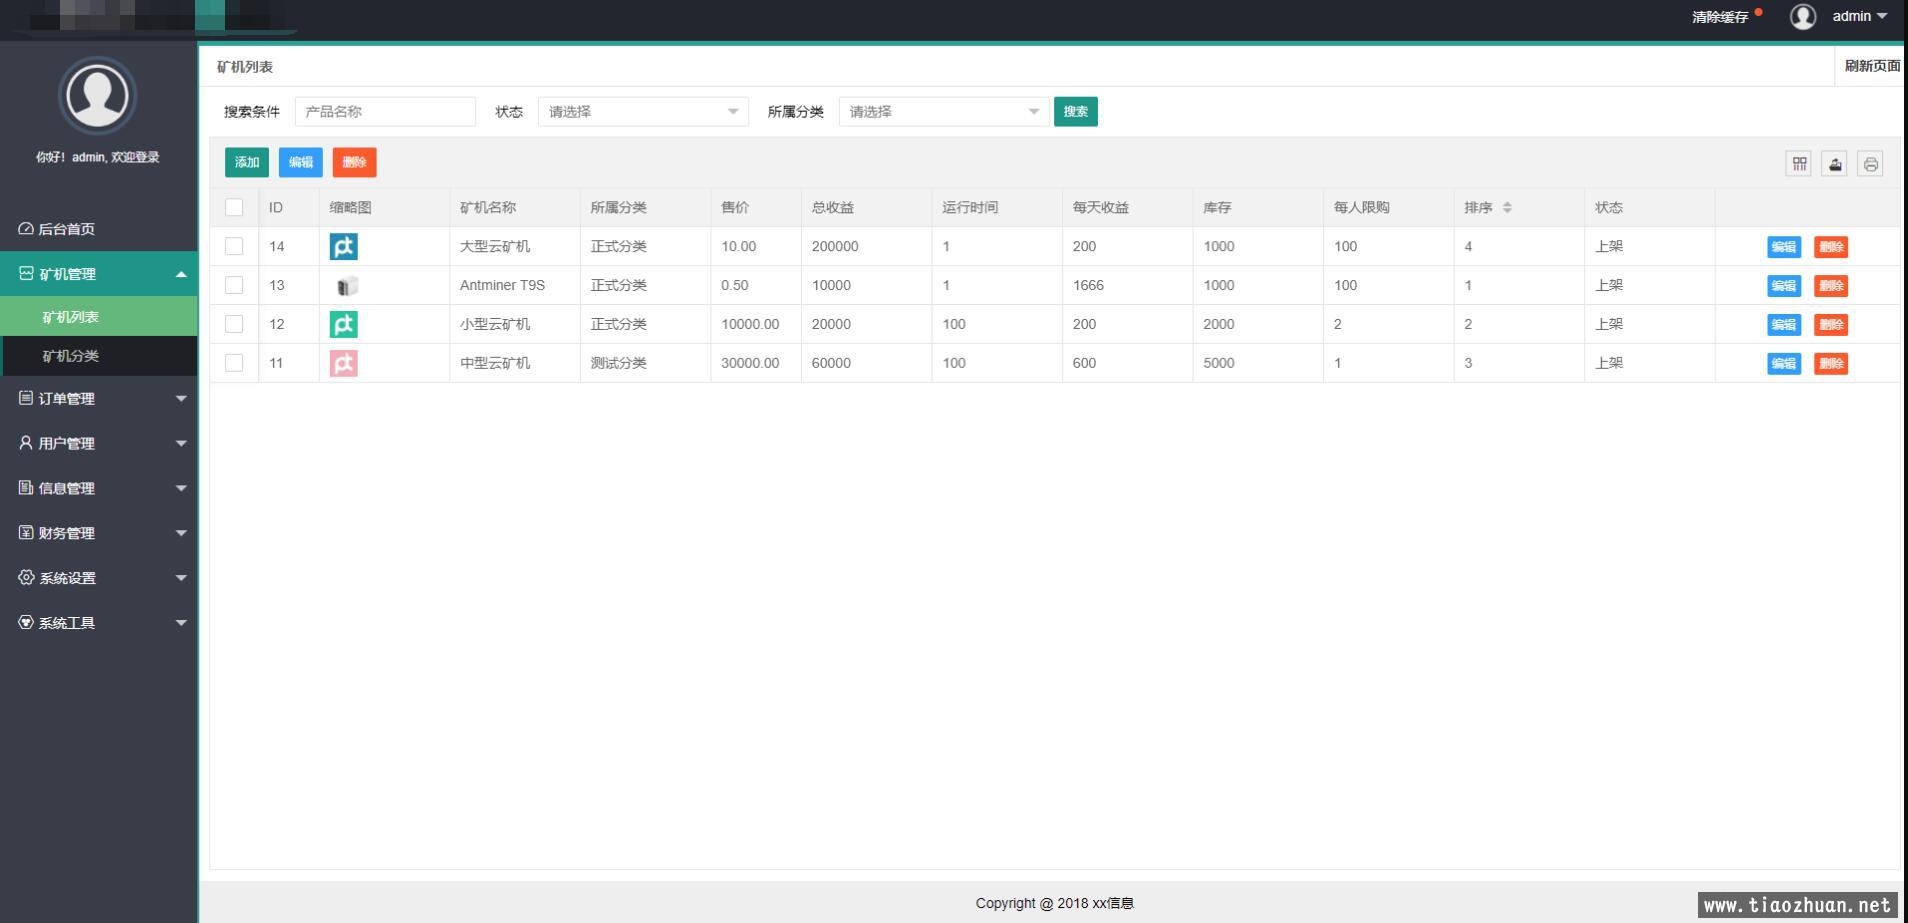1908x923 pixels.
Task: Click the green 搜索 button
Action: click(x=1076, y=112)
